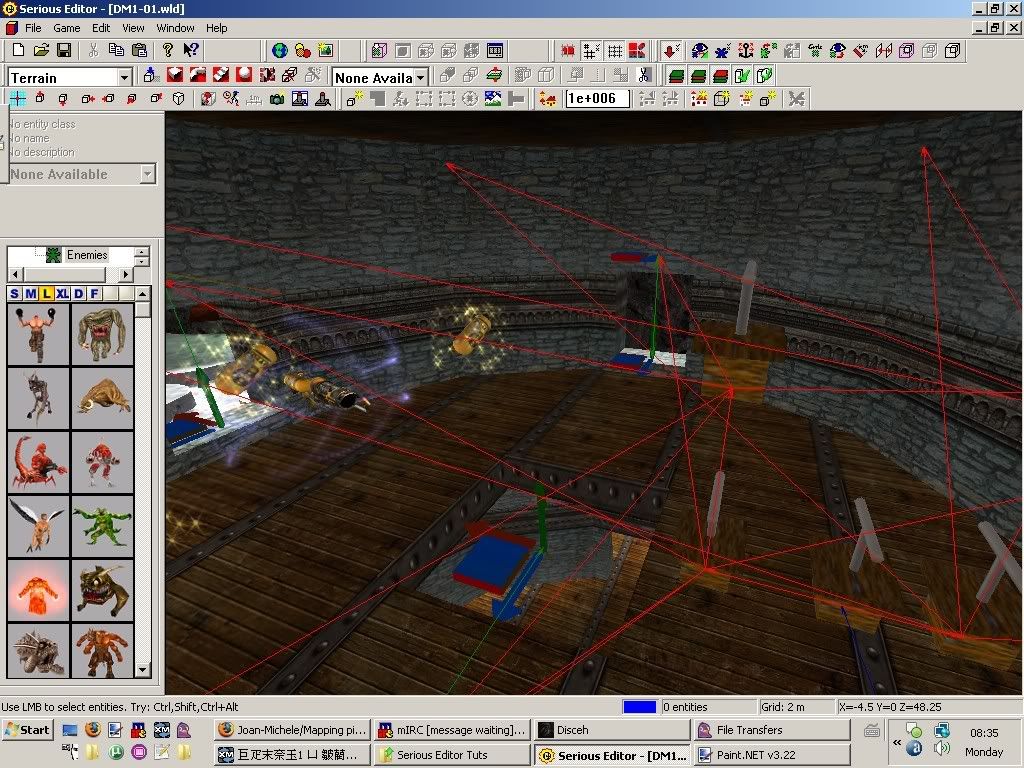Image resolution: width=1024 pixels, height=768 pixels.
Task: Select the D filter button
Action: point(78,293)
